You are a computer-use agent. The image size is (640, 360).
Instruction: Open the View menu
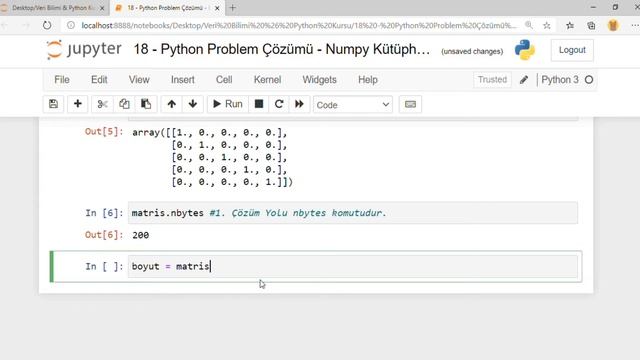(x=139, y=80)
